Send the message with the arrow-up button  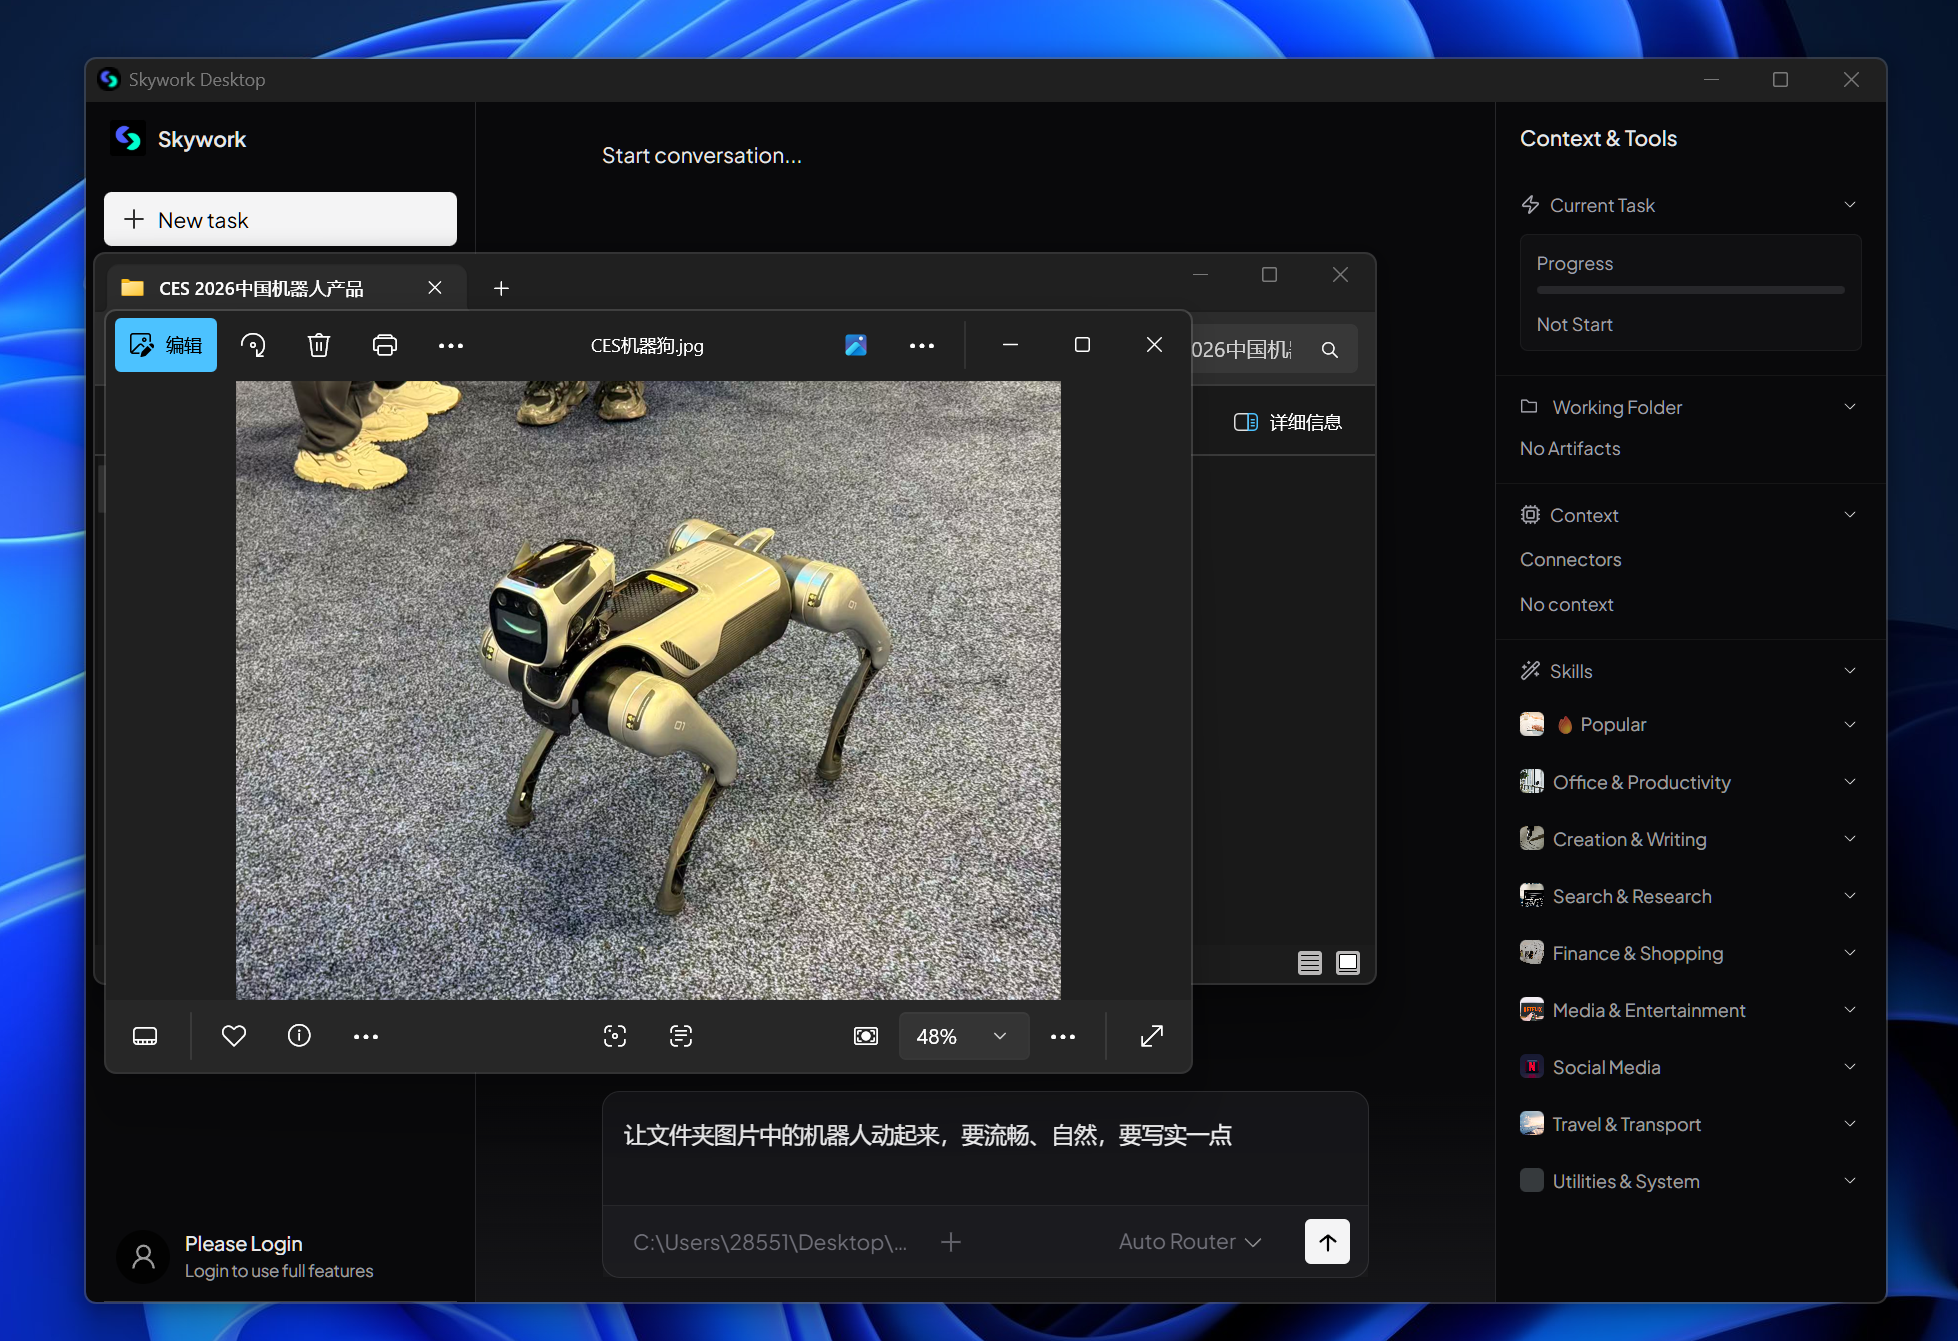point(1327,1242)
